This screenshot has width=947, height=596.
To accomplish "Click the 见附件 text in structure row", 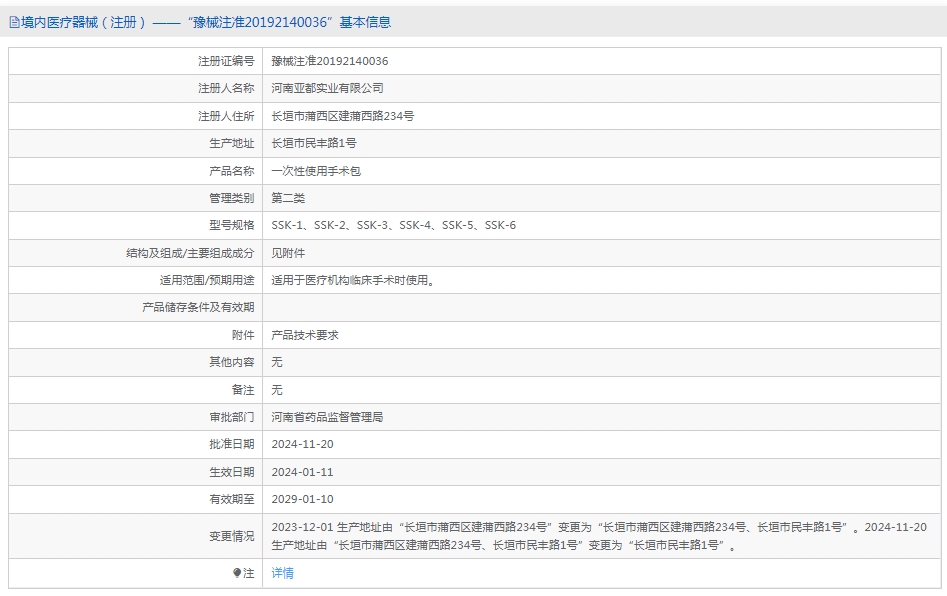I will click(x=288, y=253).
